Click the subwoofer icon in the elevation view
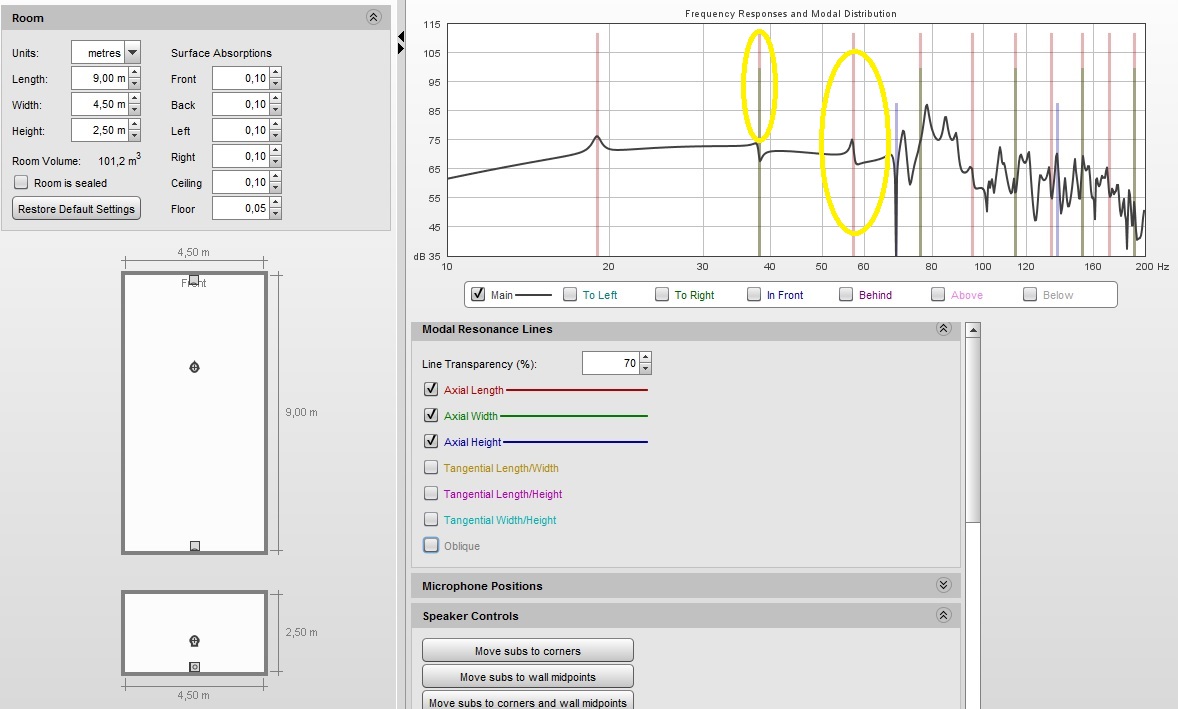 (x=195, y=666)
